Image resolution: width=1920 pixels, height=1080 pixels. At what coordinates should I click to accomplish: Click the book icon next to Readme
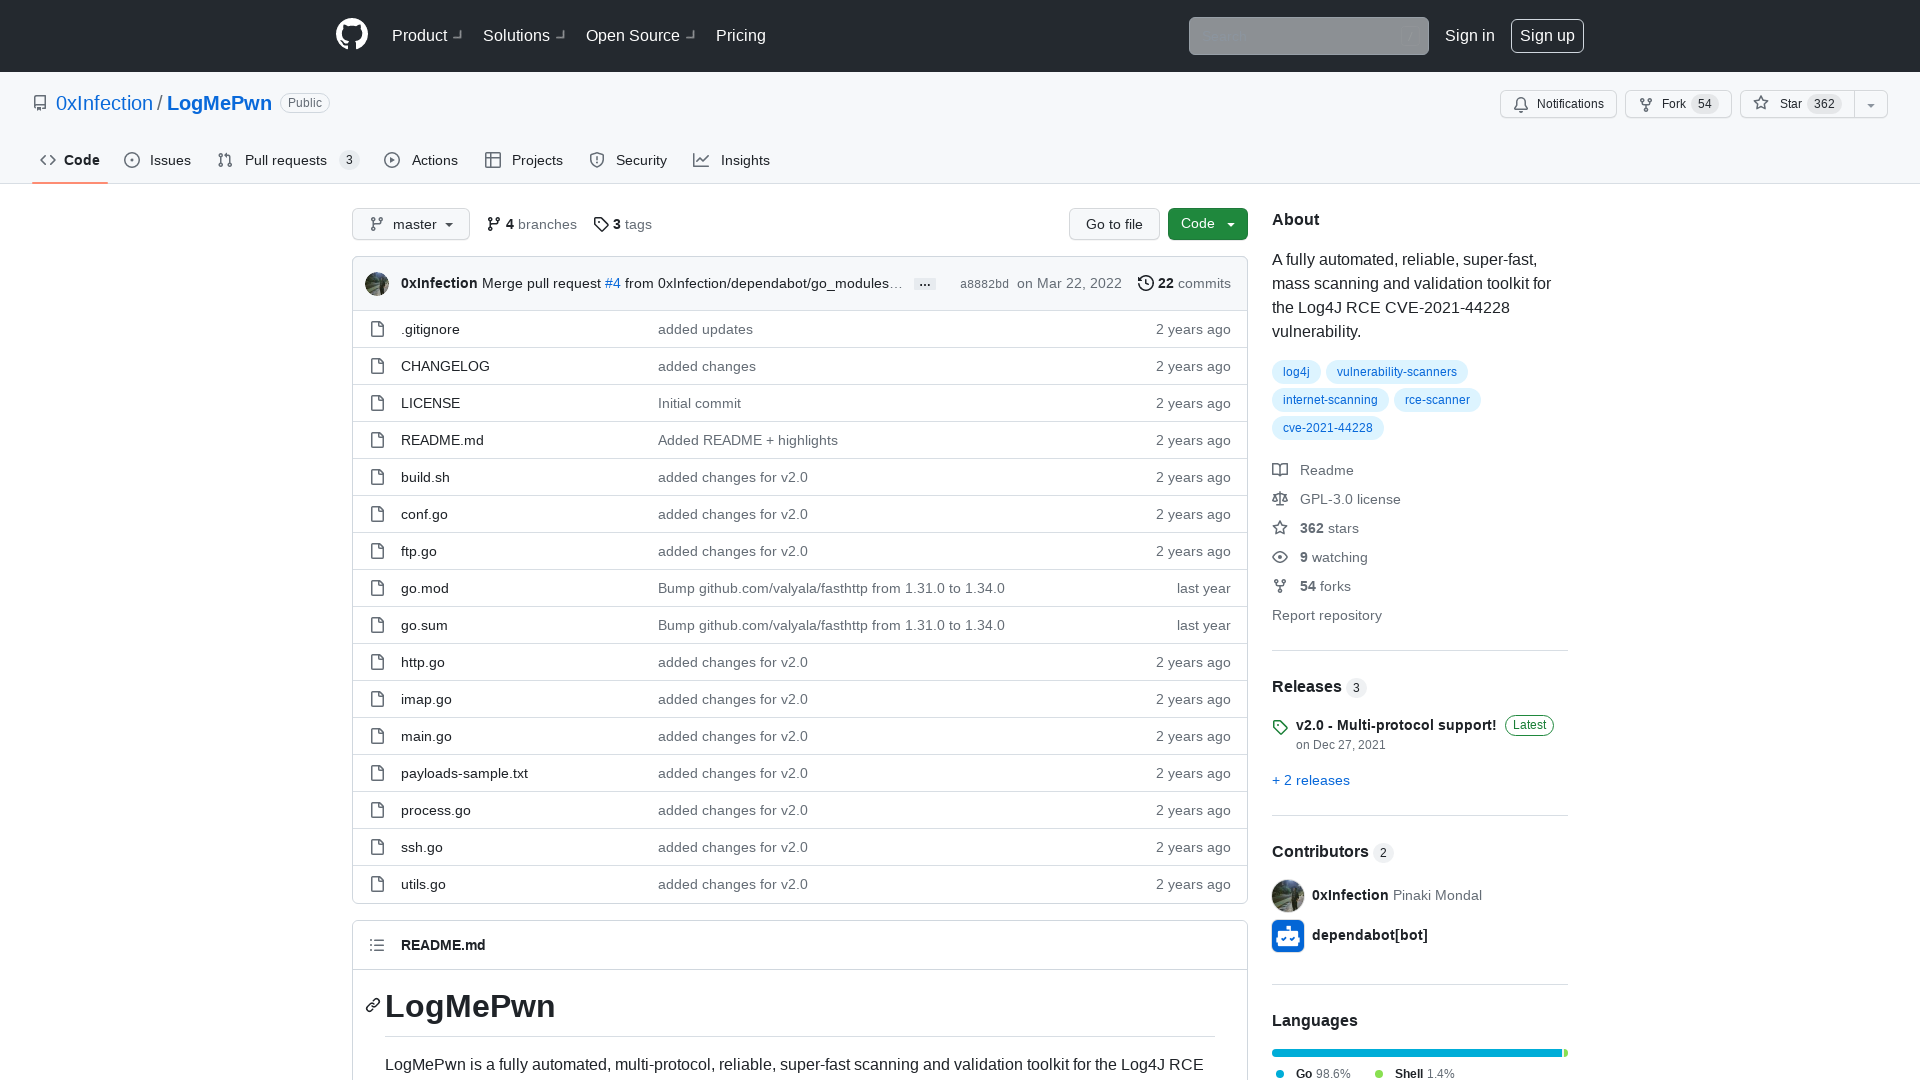pos(1280,470)
